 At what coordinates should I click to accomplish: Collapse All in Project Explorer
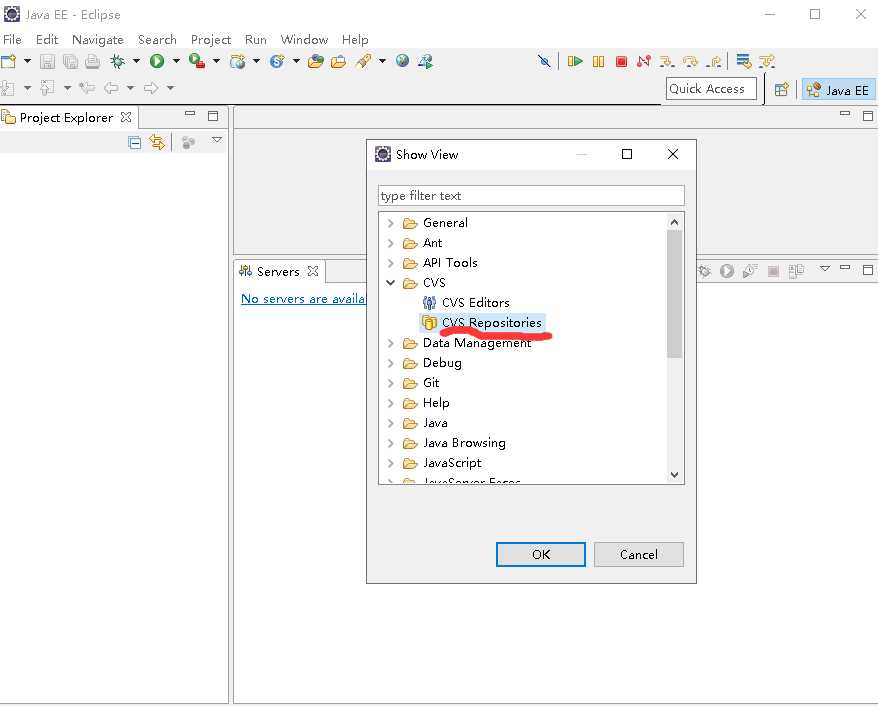[x=134, y=142]
